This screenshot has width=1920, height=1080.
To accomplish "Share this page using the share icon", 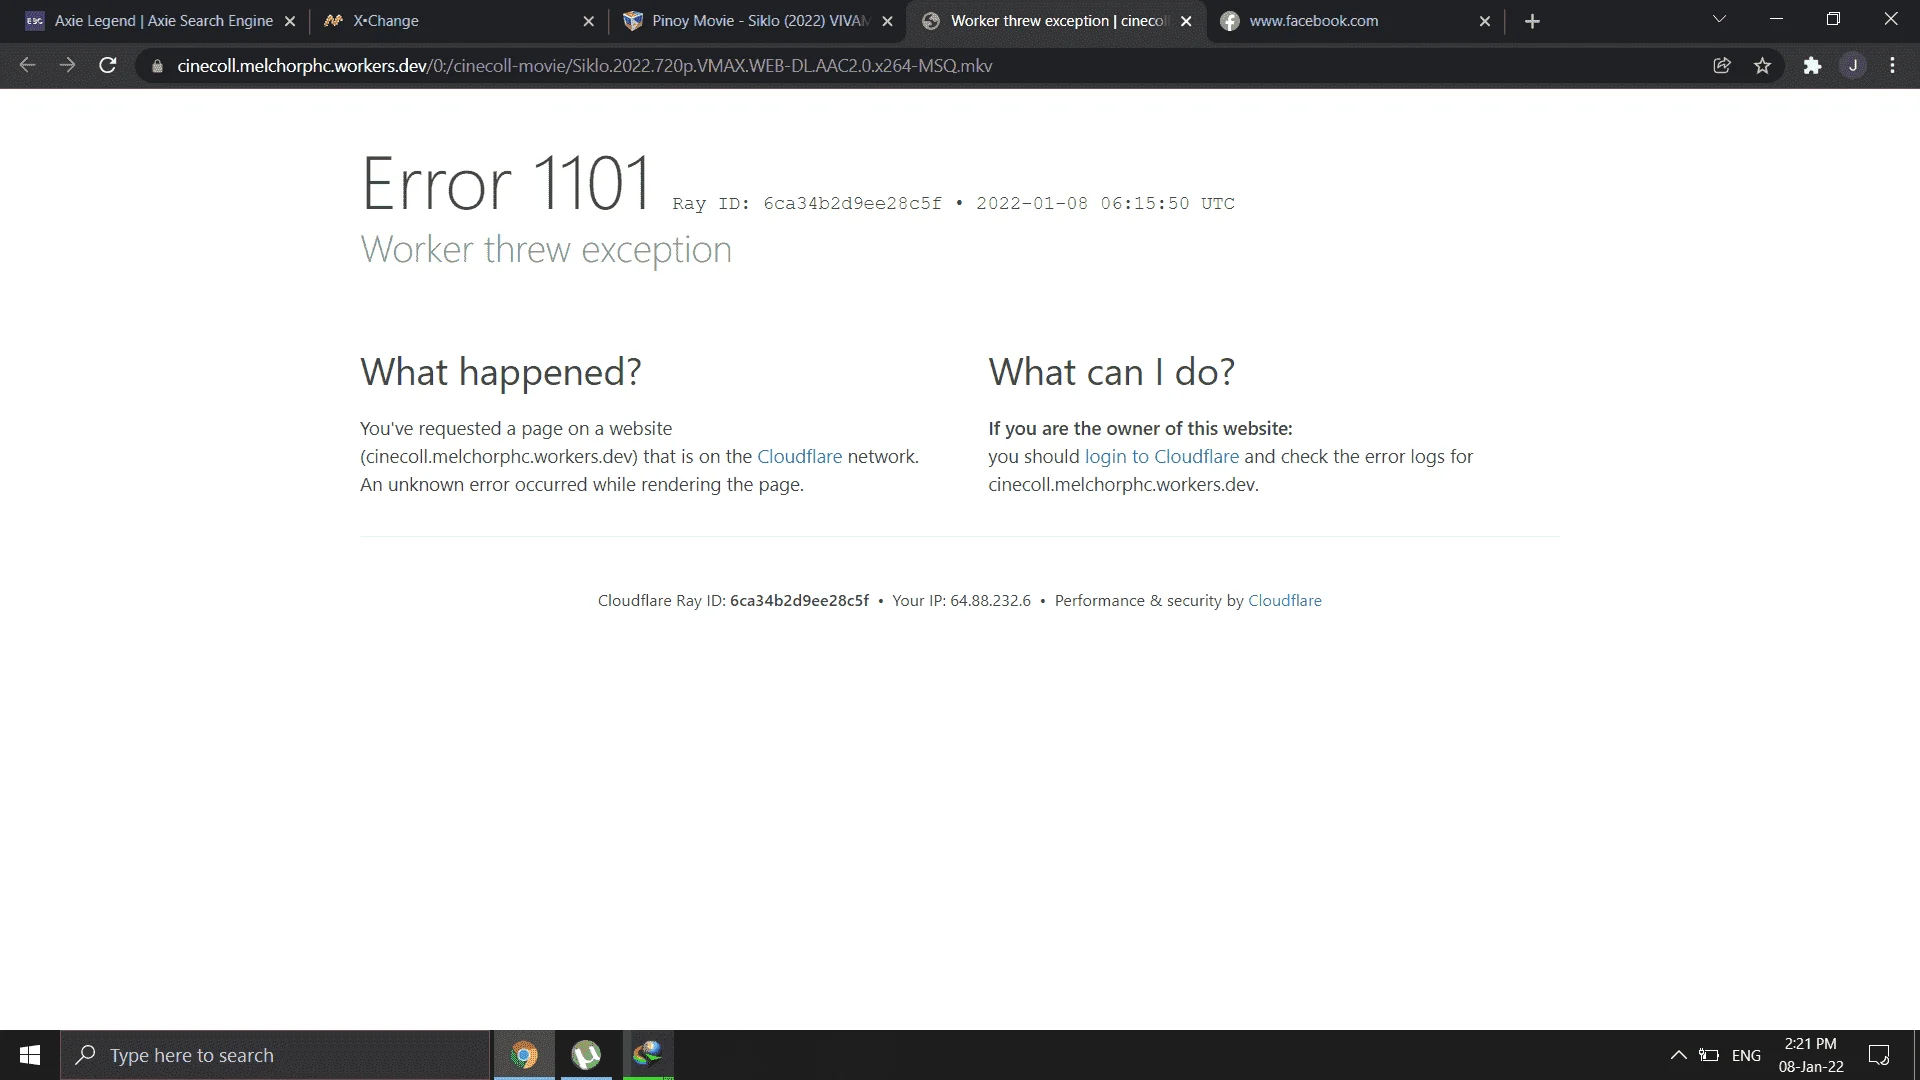I will tap(1722, 66).
